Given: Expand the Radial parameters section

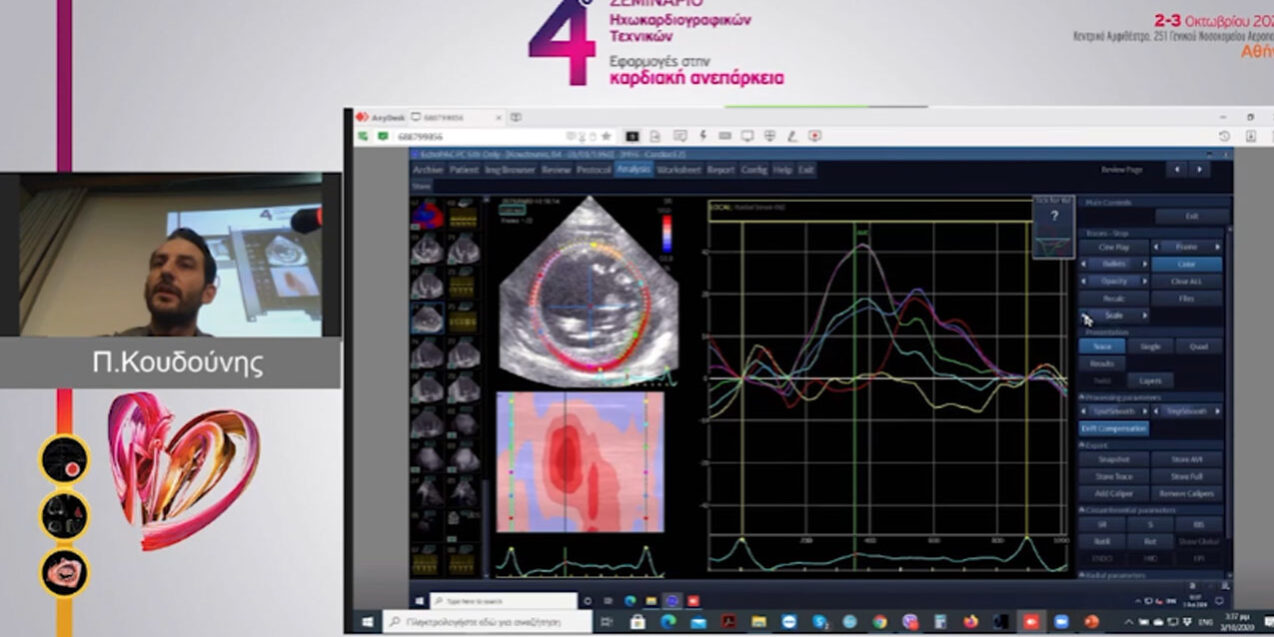Looking at the screenshot, I should [x=1084, y=575].
